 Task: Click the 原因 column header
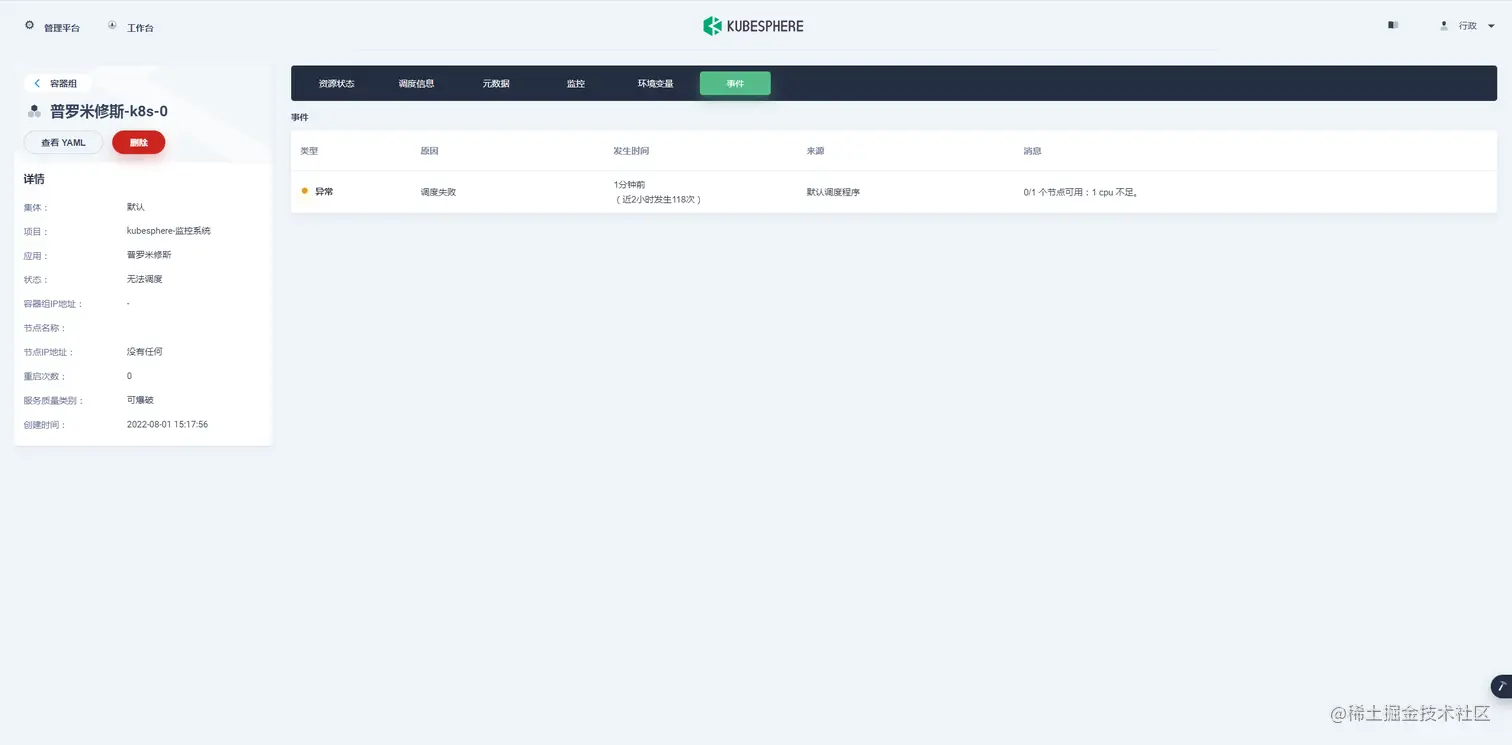click(x=429, y=151)
